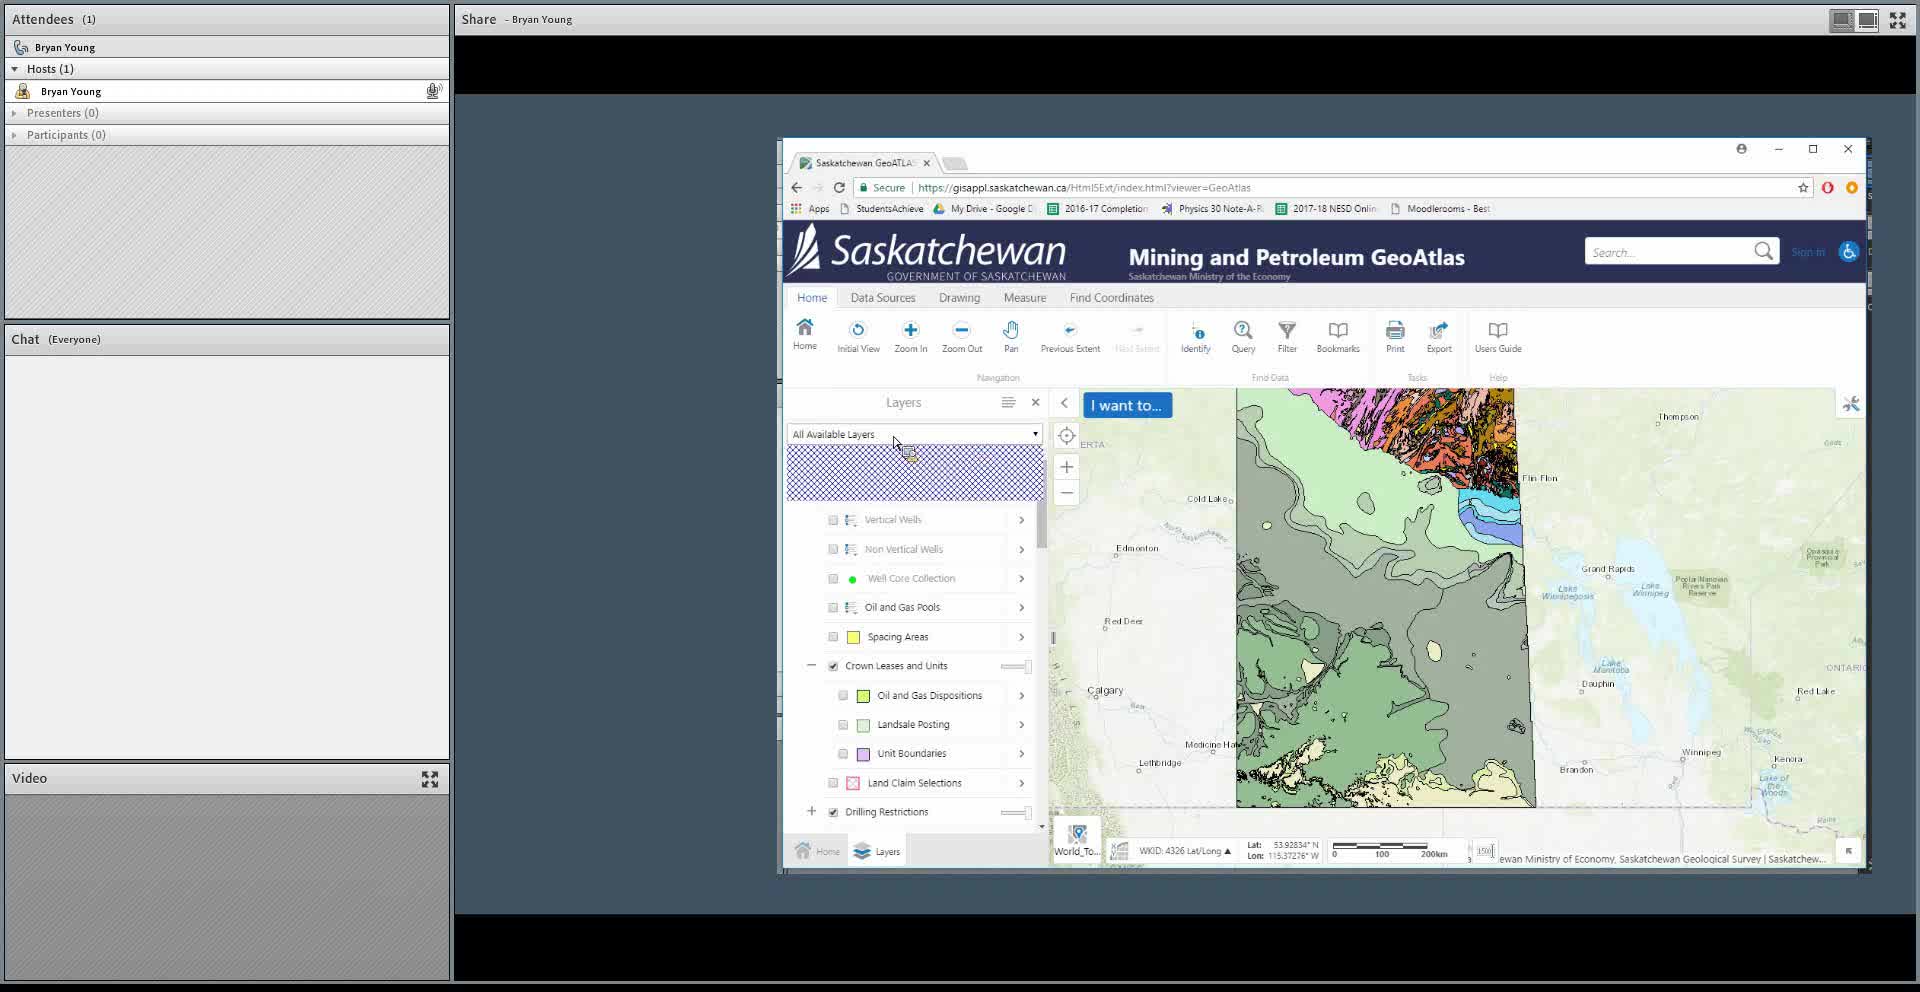
Task: Check the Oil and Gas Pools layer
Action: click(x=833, y=607)
